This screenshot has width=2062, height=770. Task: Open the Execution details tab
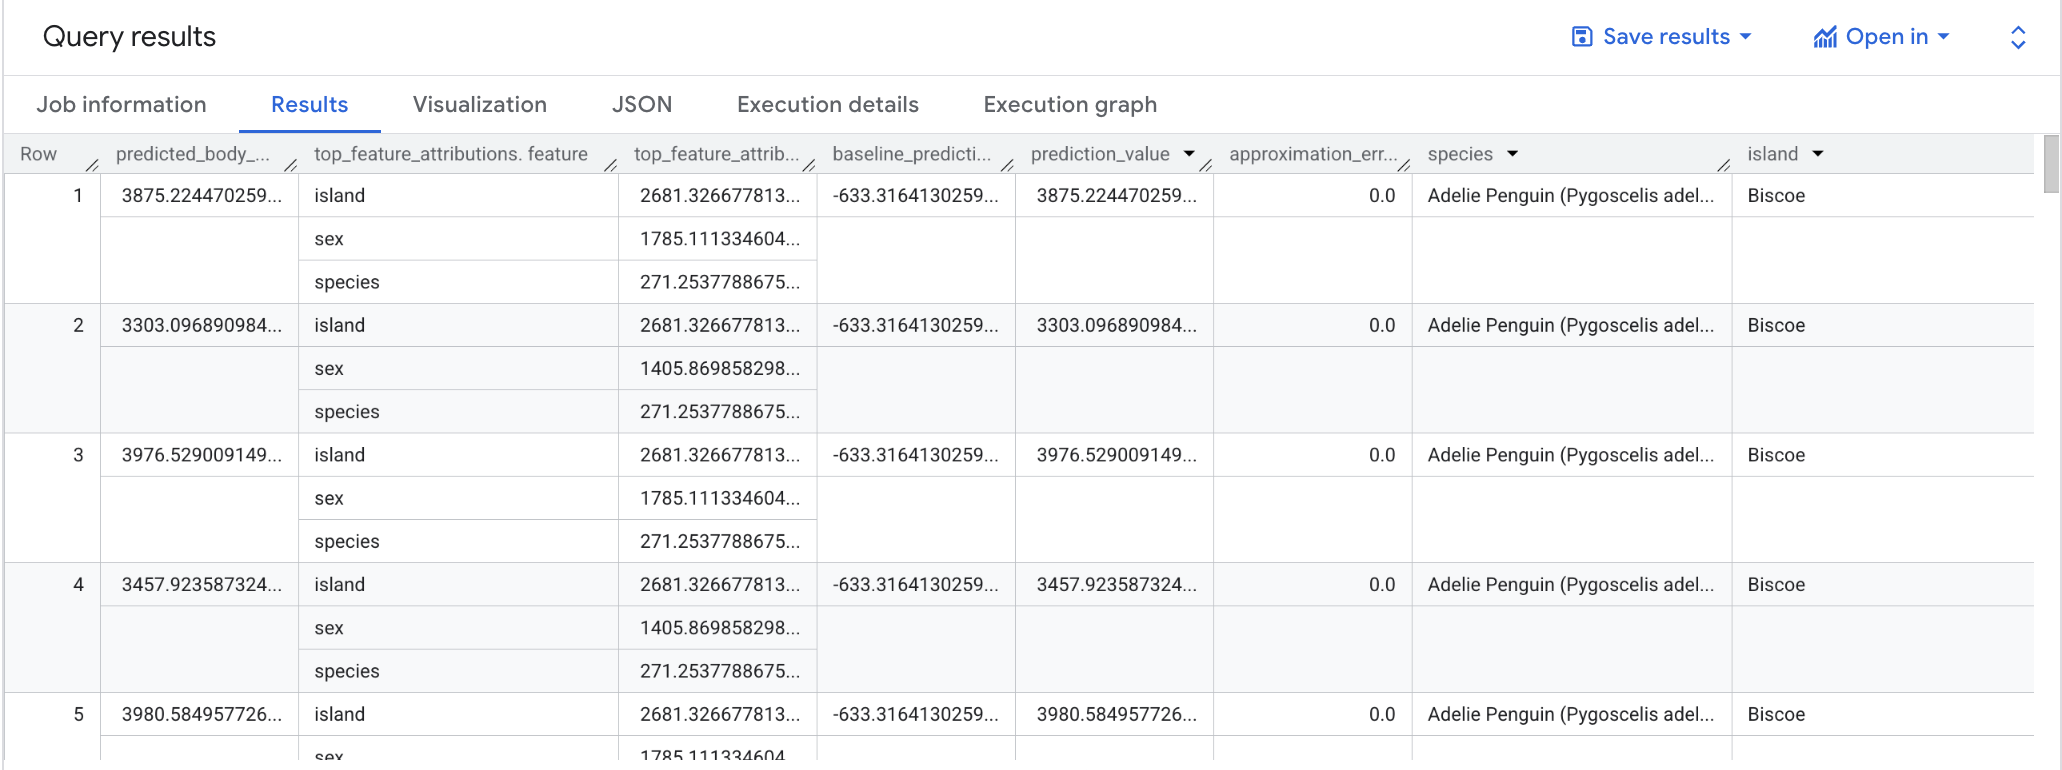(x=828, y=104)
